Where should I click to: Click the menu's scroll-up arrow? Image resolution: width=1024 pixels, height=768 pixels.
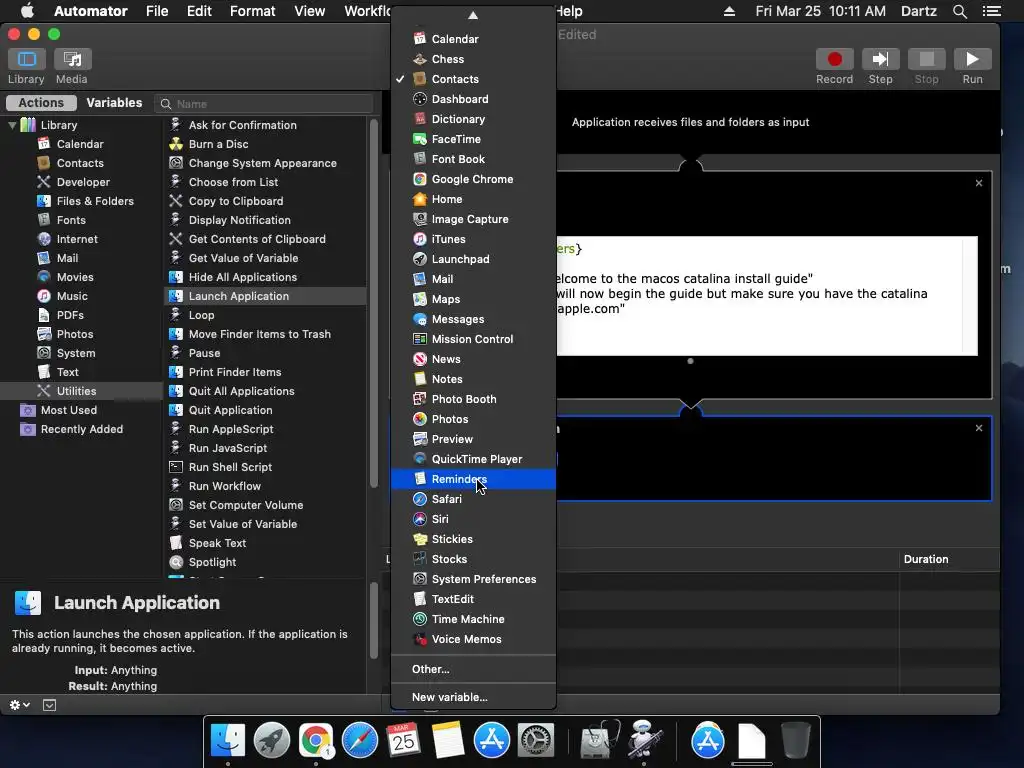473,15
